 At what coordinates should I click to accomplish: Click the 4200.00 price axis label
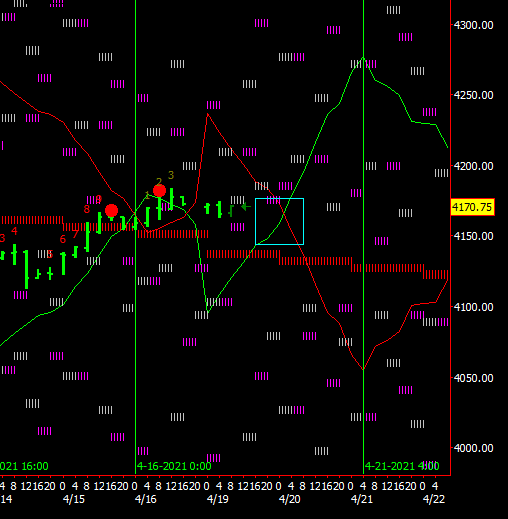click(x=473, y=166)
